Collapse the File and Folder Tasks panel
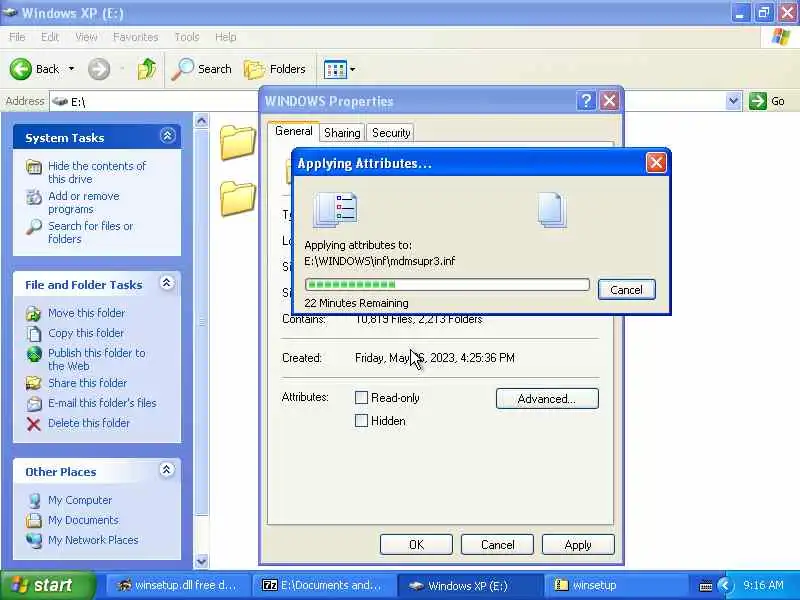Image resolution: width=800 pixels, height=600 pixels. click(x=166, y=283)
